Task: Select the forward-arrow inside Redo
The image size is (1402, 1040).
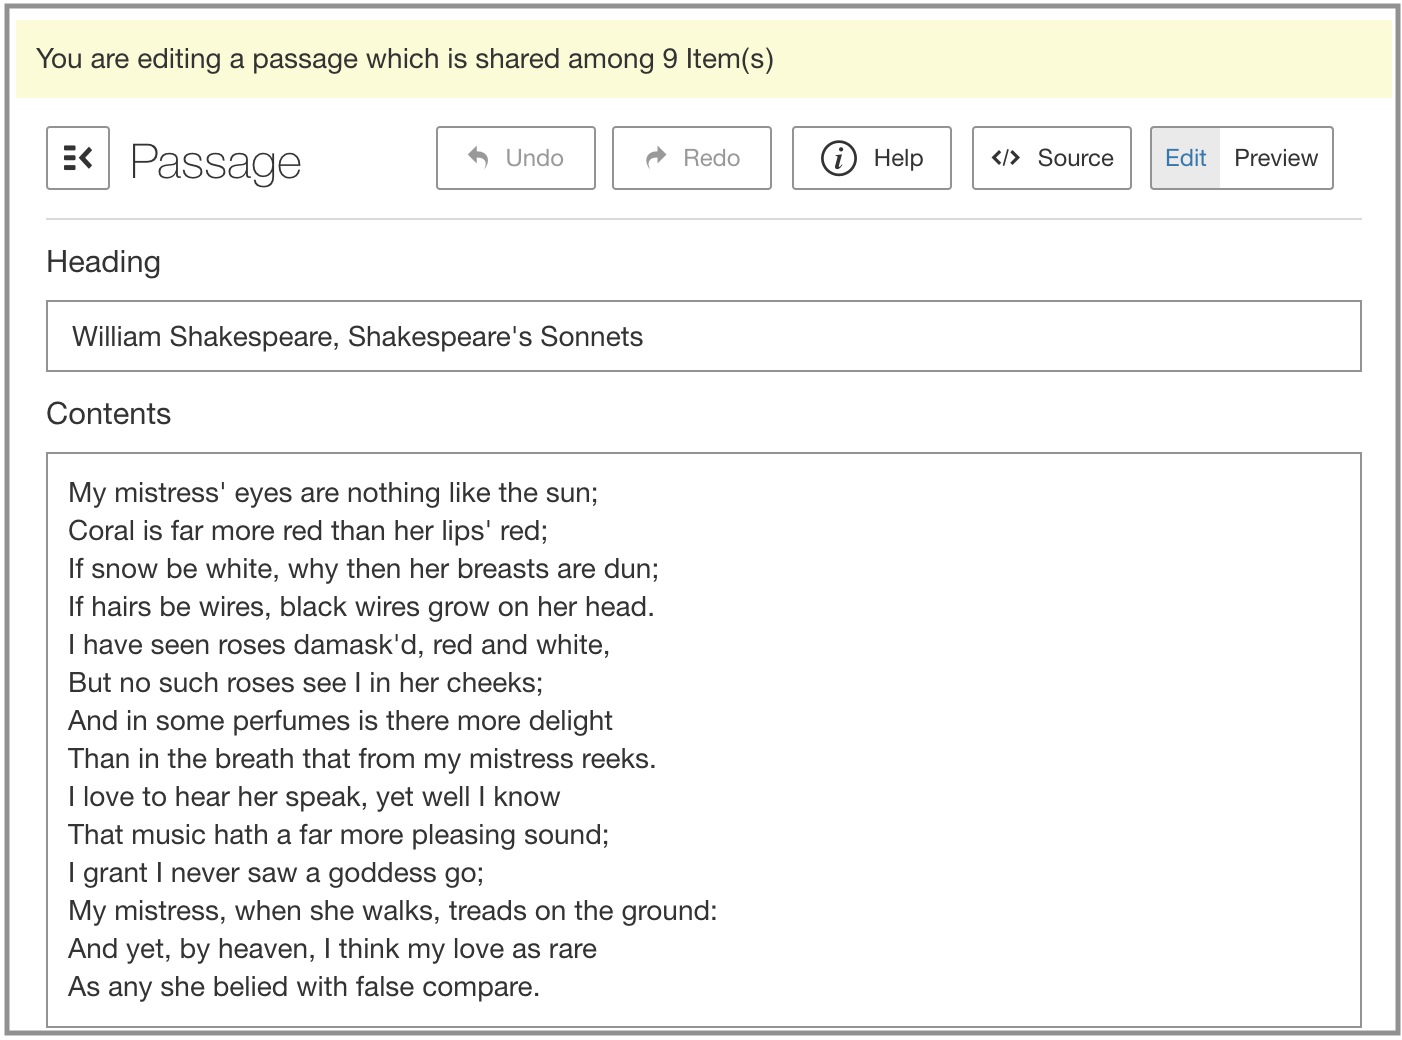Action: click(655, 157)
